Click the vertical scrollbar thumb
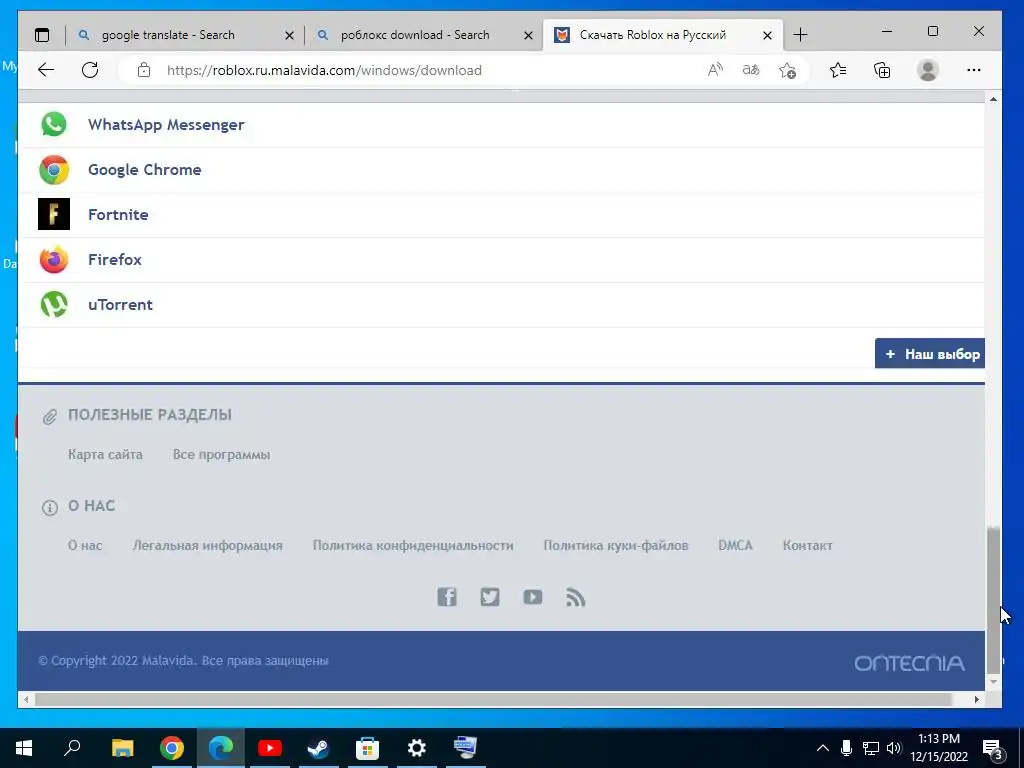1024x768 pixels. coord(993,600)
